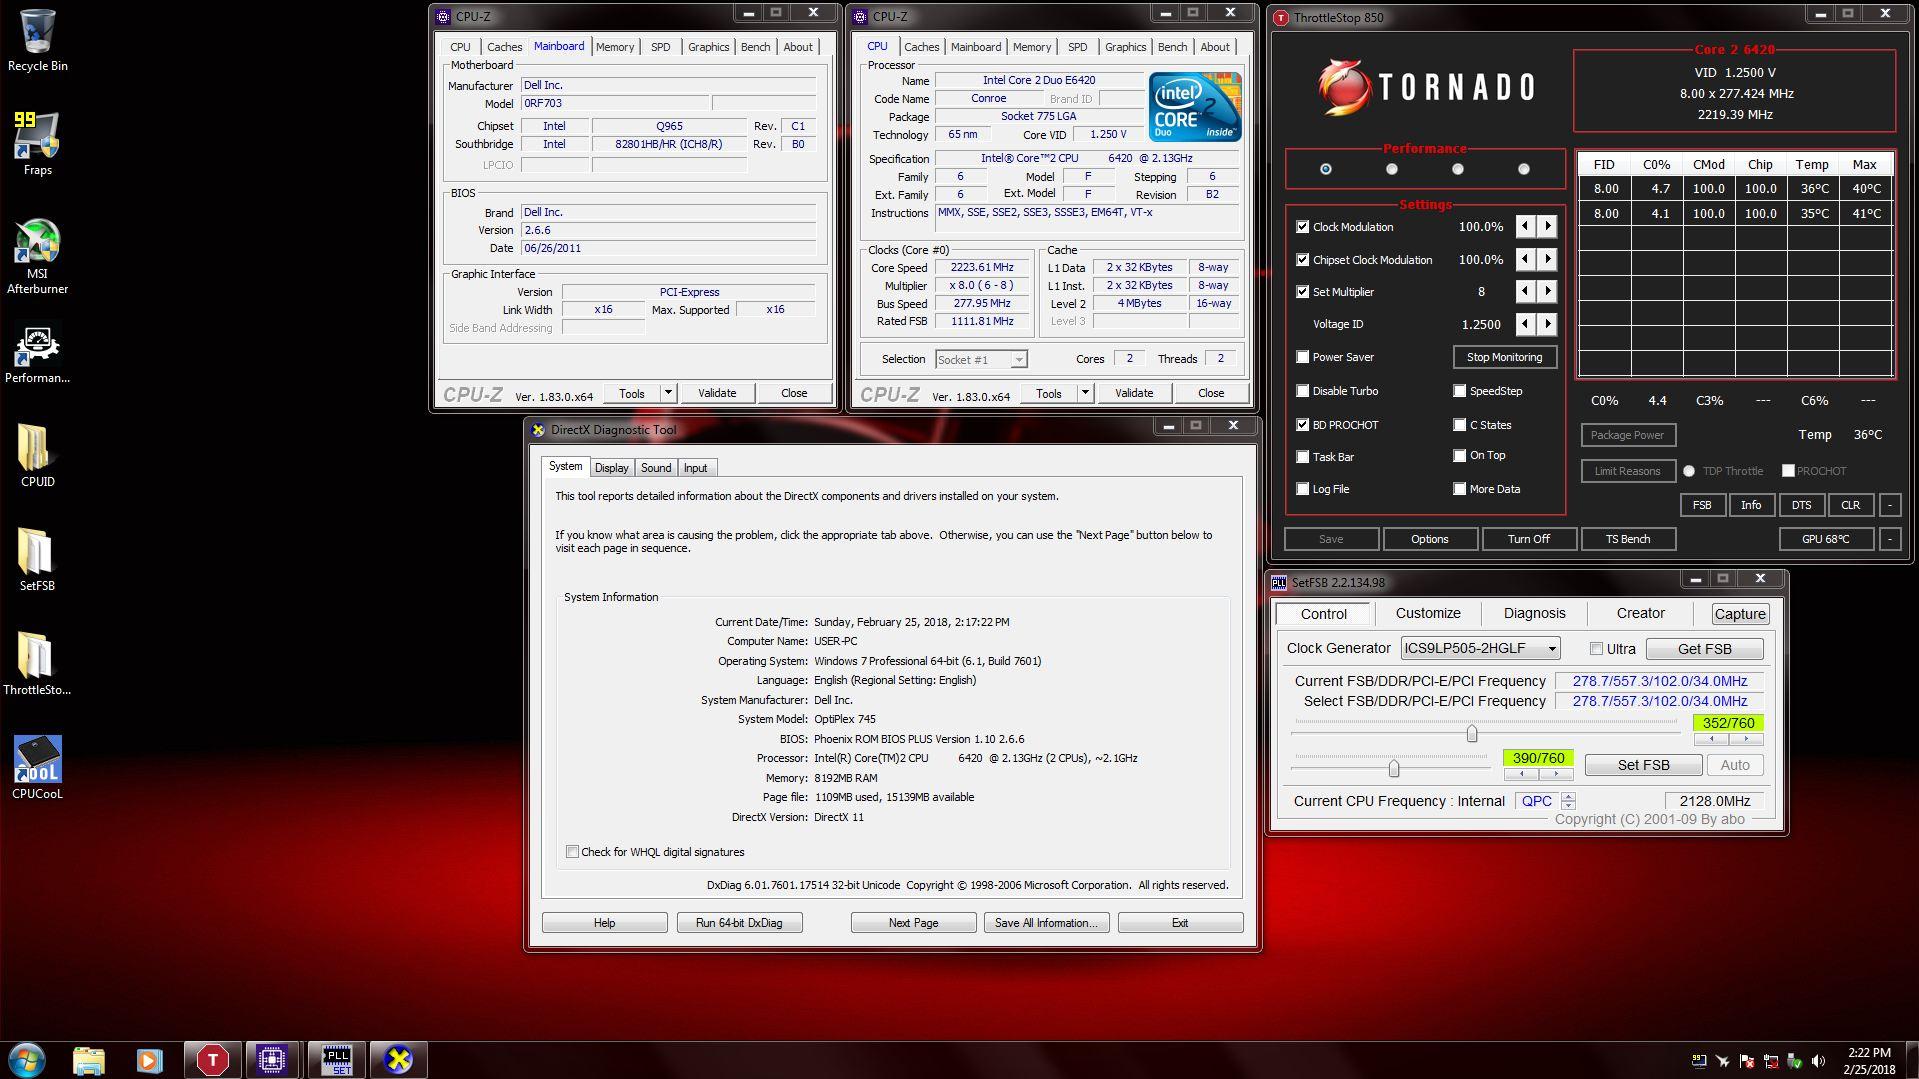This screenshot has height=1079, width=1919.
Task: Toggle the Clock Modulation checkbox
Action: (x=1302, y=227)
